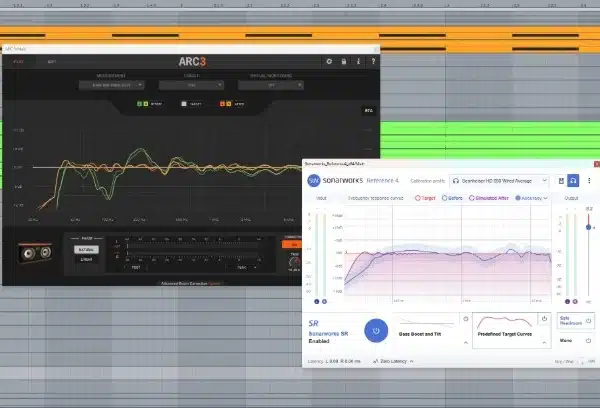
Task: Click the Zero Latency waveform icon
Action: tap(375, 361)
